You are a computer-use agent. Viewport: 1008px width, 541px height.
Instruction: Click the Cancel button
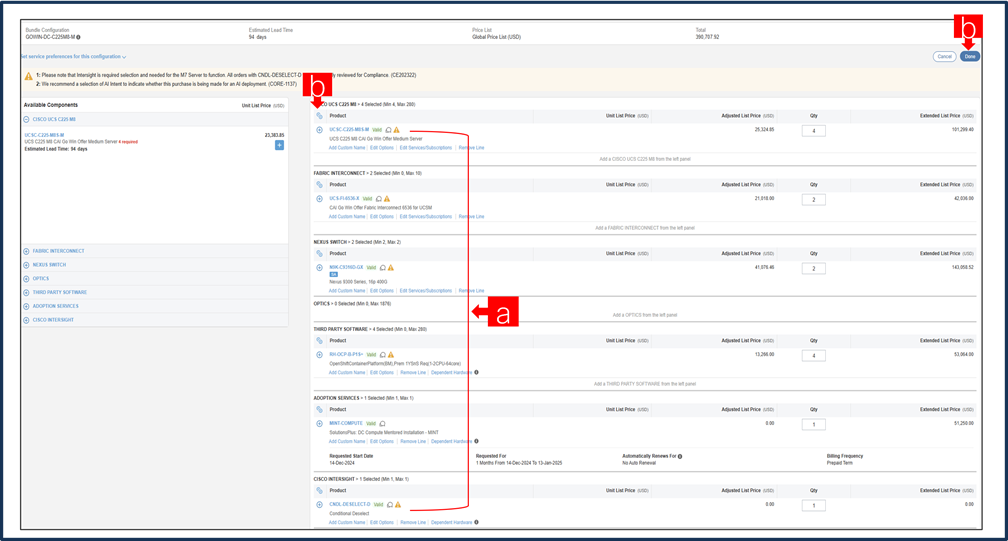coord(944,57)
